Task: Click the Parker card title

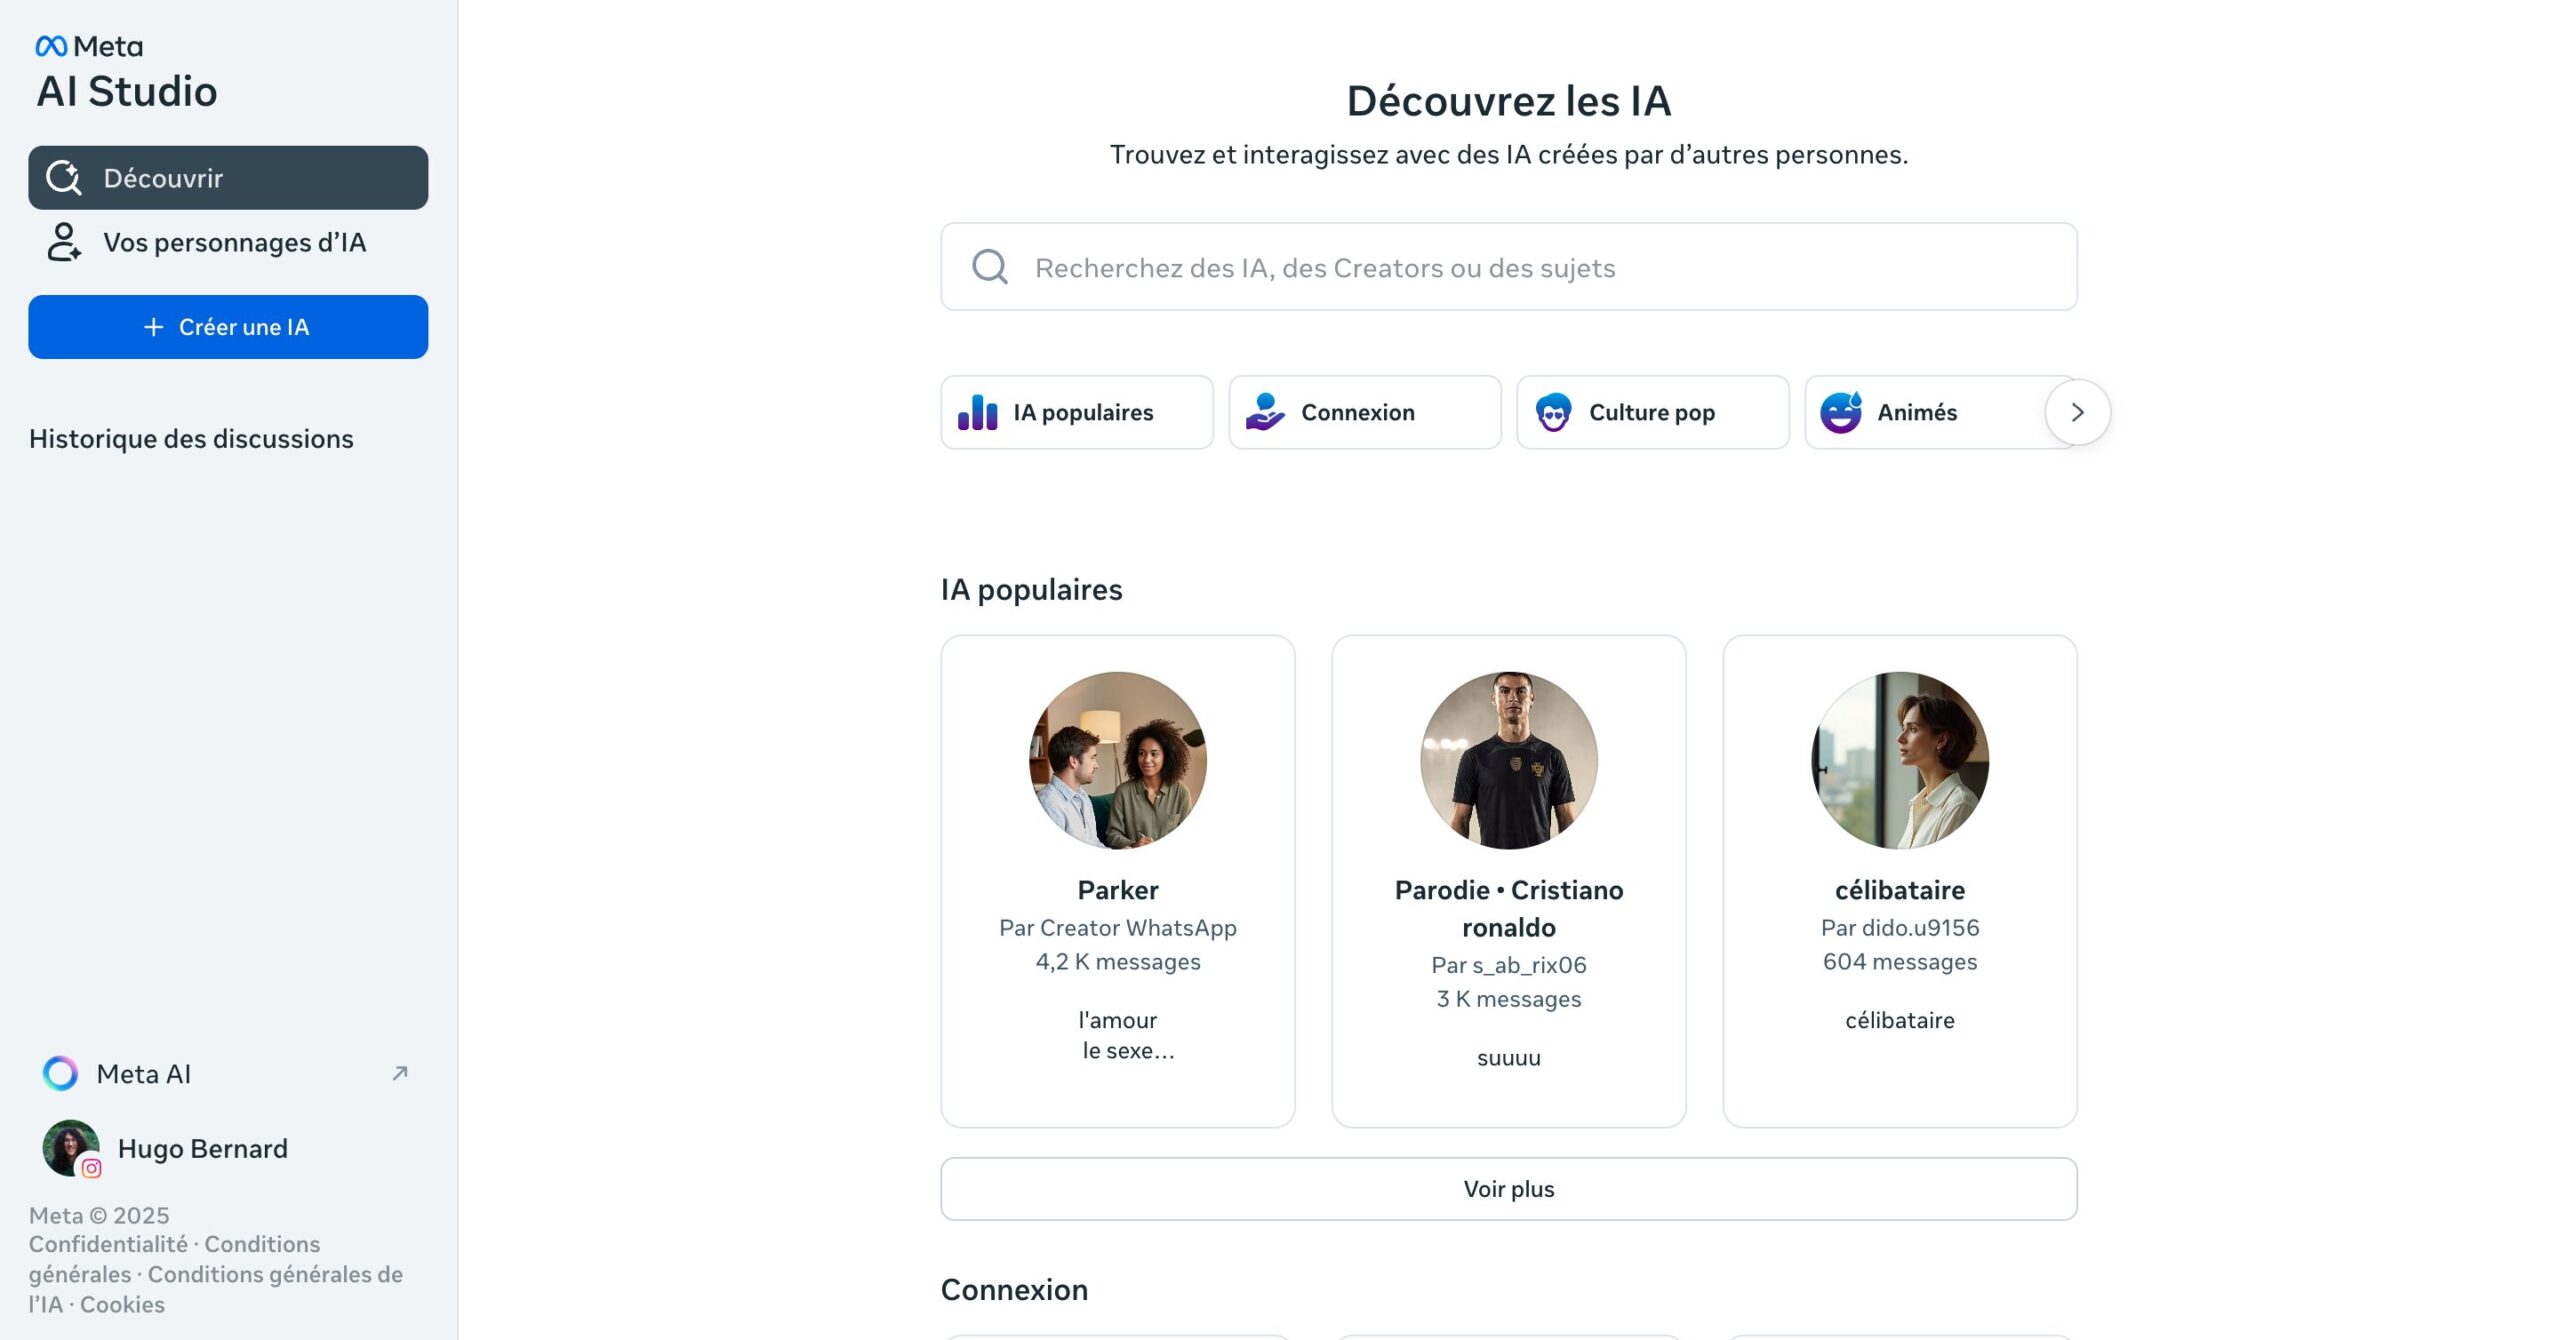Action: [1117, 890]
